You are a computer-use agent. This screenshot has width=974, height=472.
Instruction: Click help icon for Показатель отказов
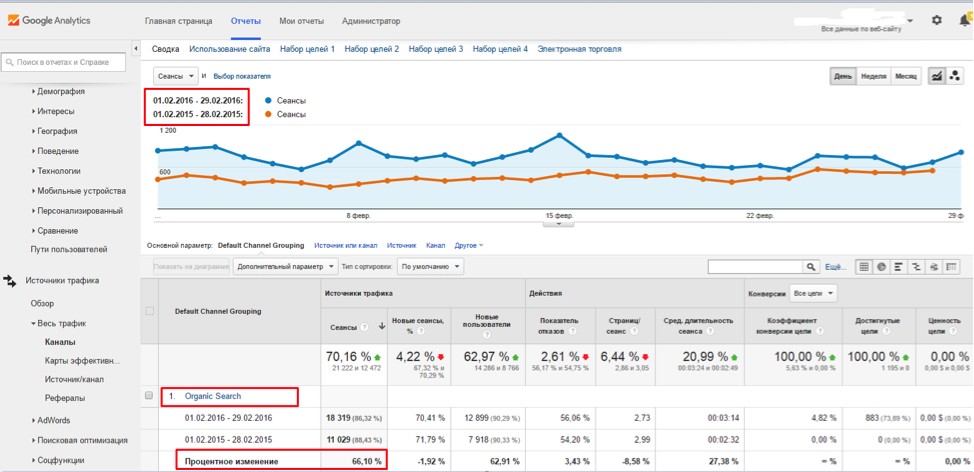pyautogui.click(x=575, y=331)
